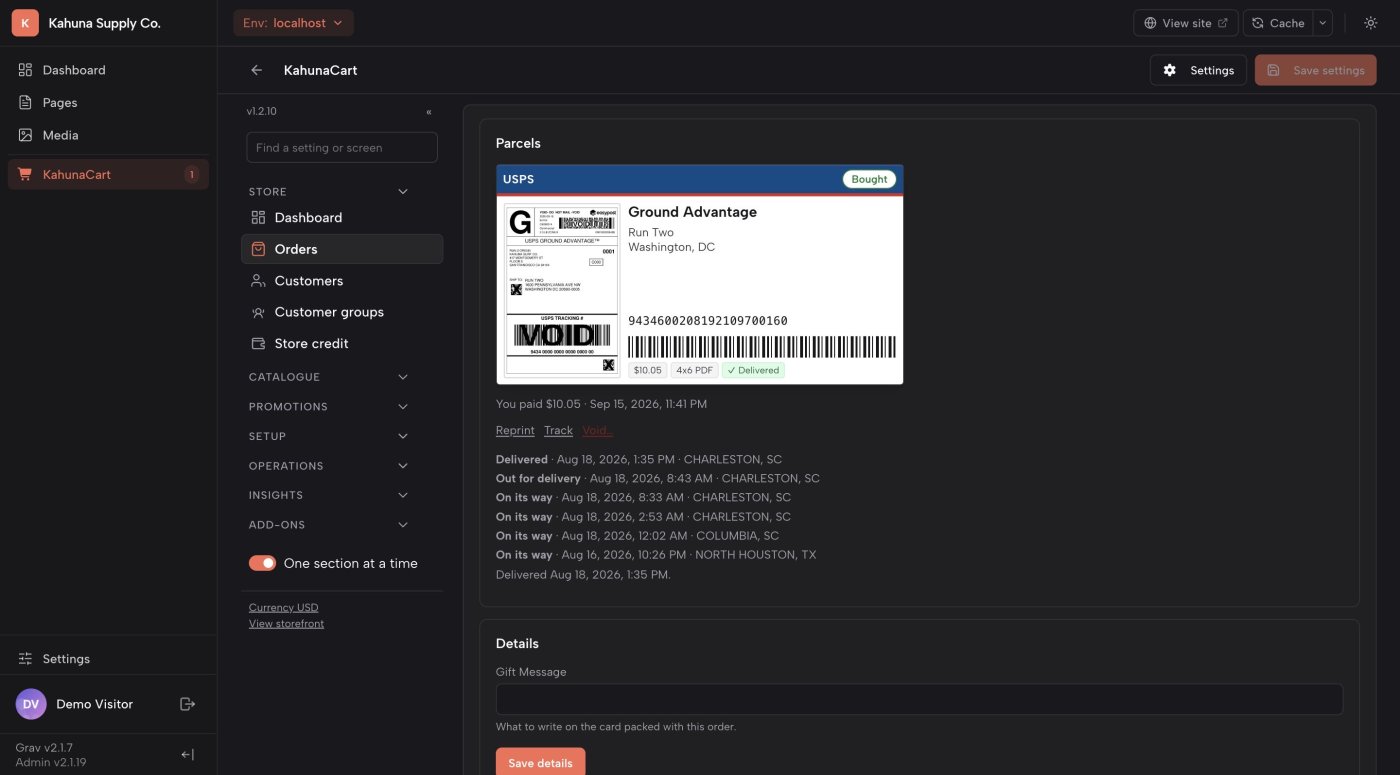Screen dimensions: 1400x775
Task: Click the Reprint link
Action: coord(515,430)
